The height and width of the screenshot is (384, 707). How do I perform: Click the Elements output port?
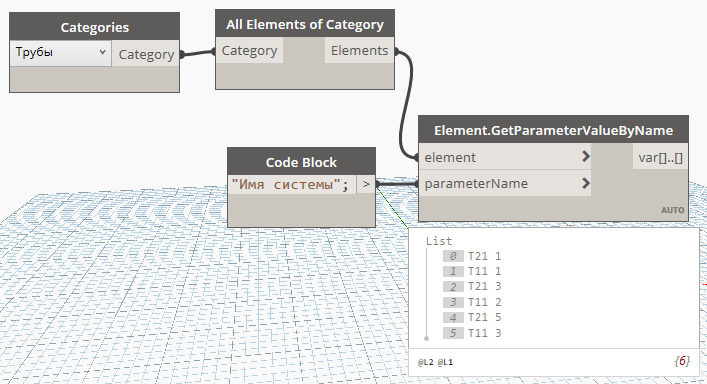pyautogui.click(x=359, y=50)
